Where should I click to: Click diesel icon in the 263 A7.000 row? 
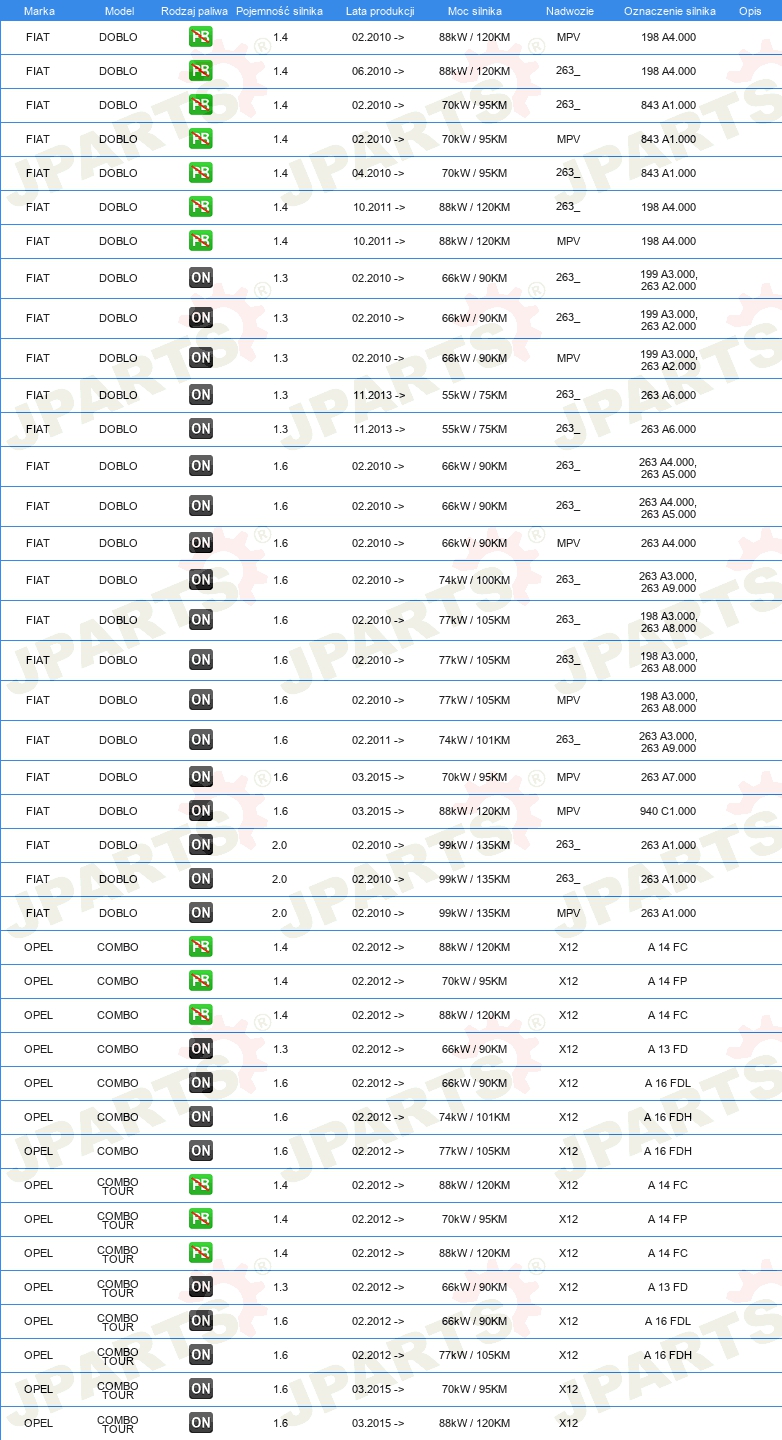(x=200, y=777)
